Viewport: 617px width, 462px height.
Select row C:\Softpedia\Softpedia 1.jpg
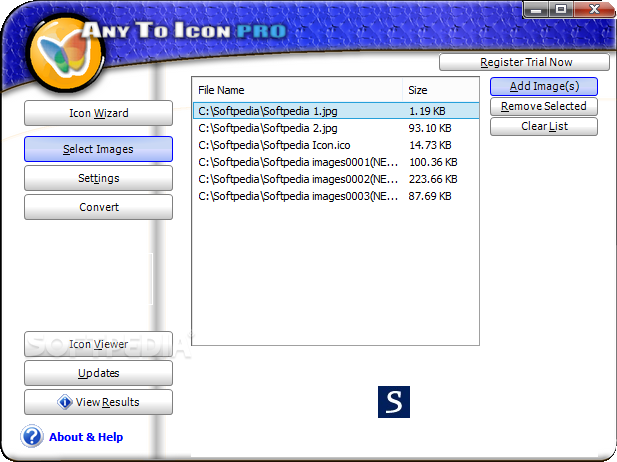tap(336, 111)
